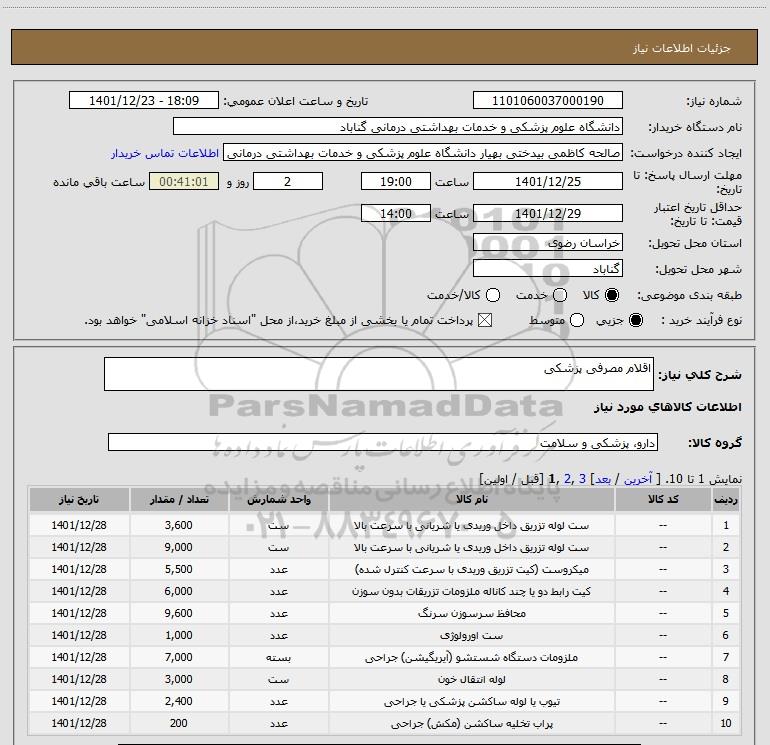Click quantity 9,000 in row 2
Image resolution: width=770 pixels, height=745 pixels.
click(179, 547)
